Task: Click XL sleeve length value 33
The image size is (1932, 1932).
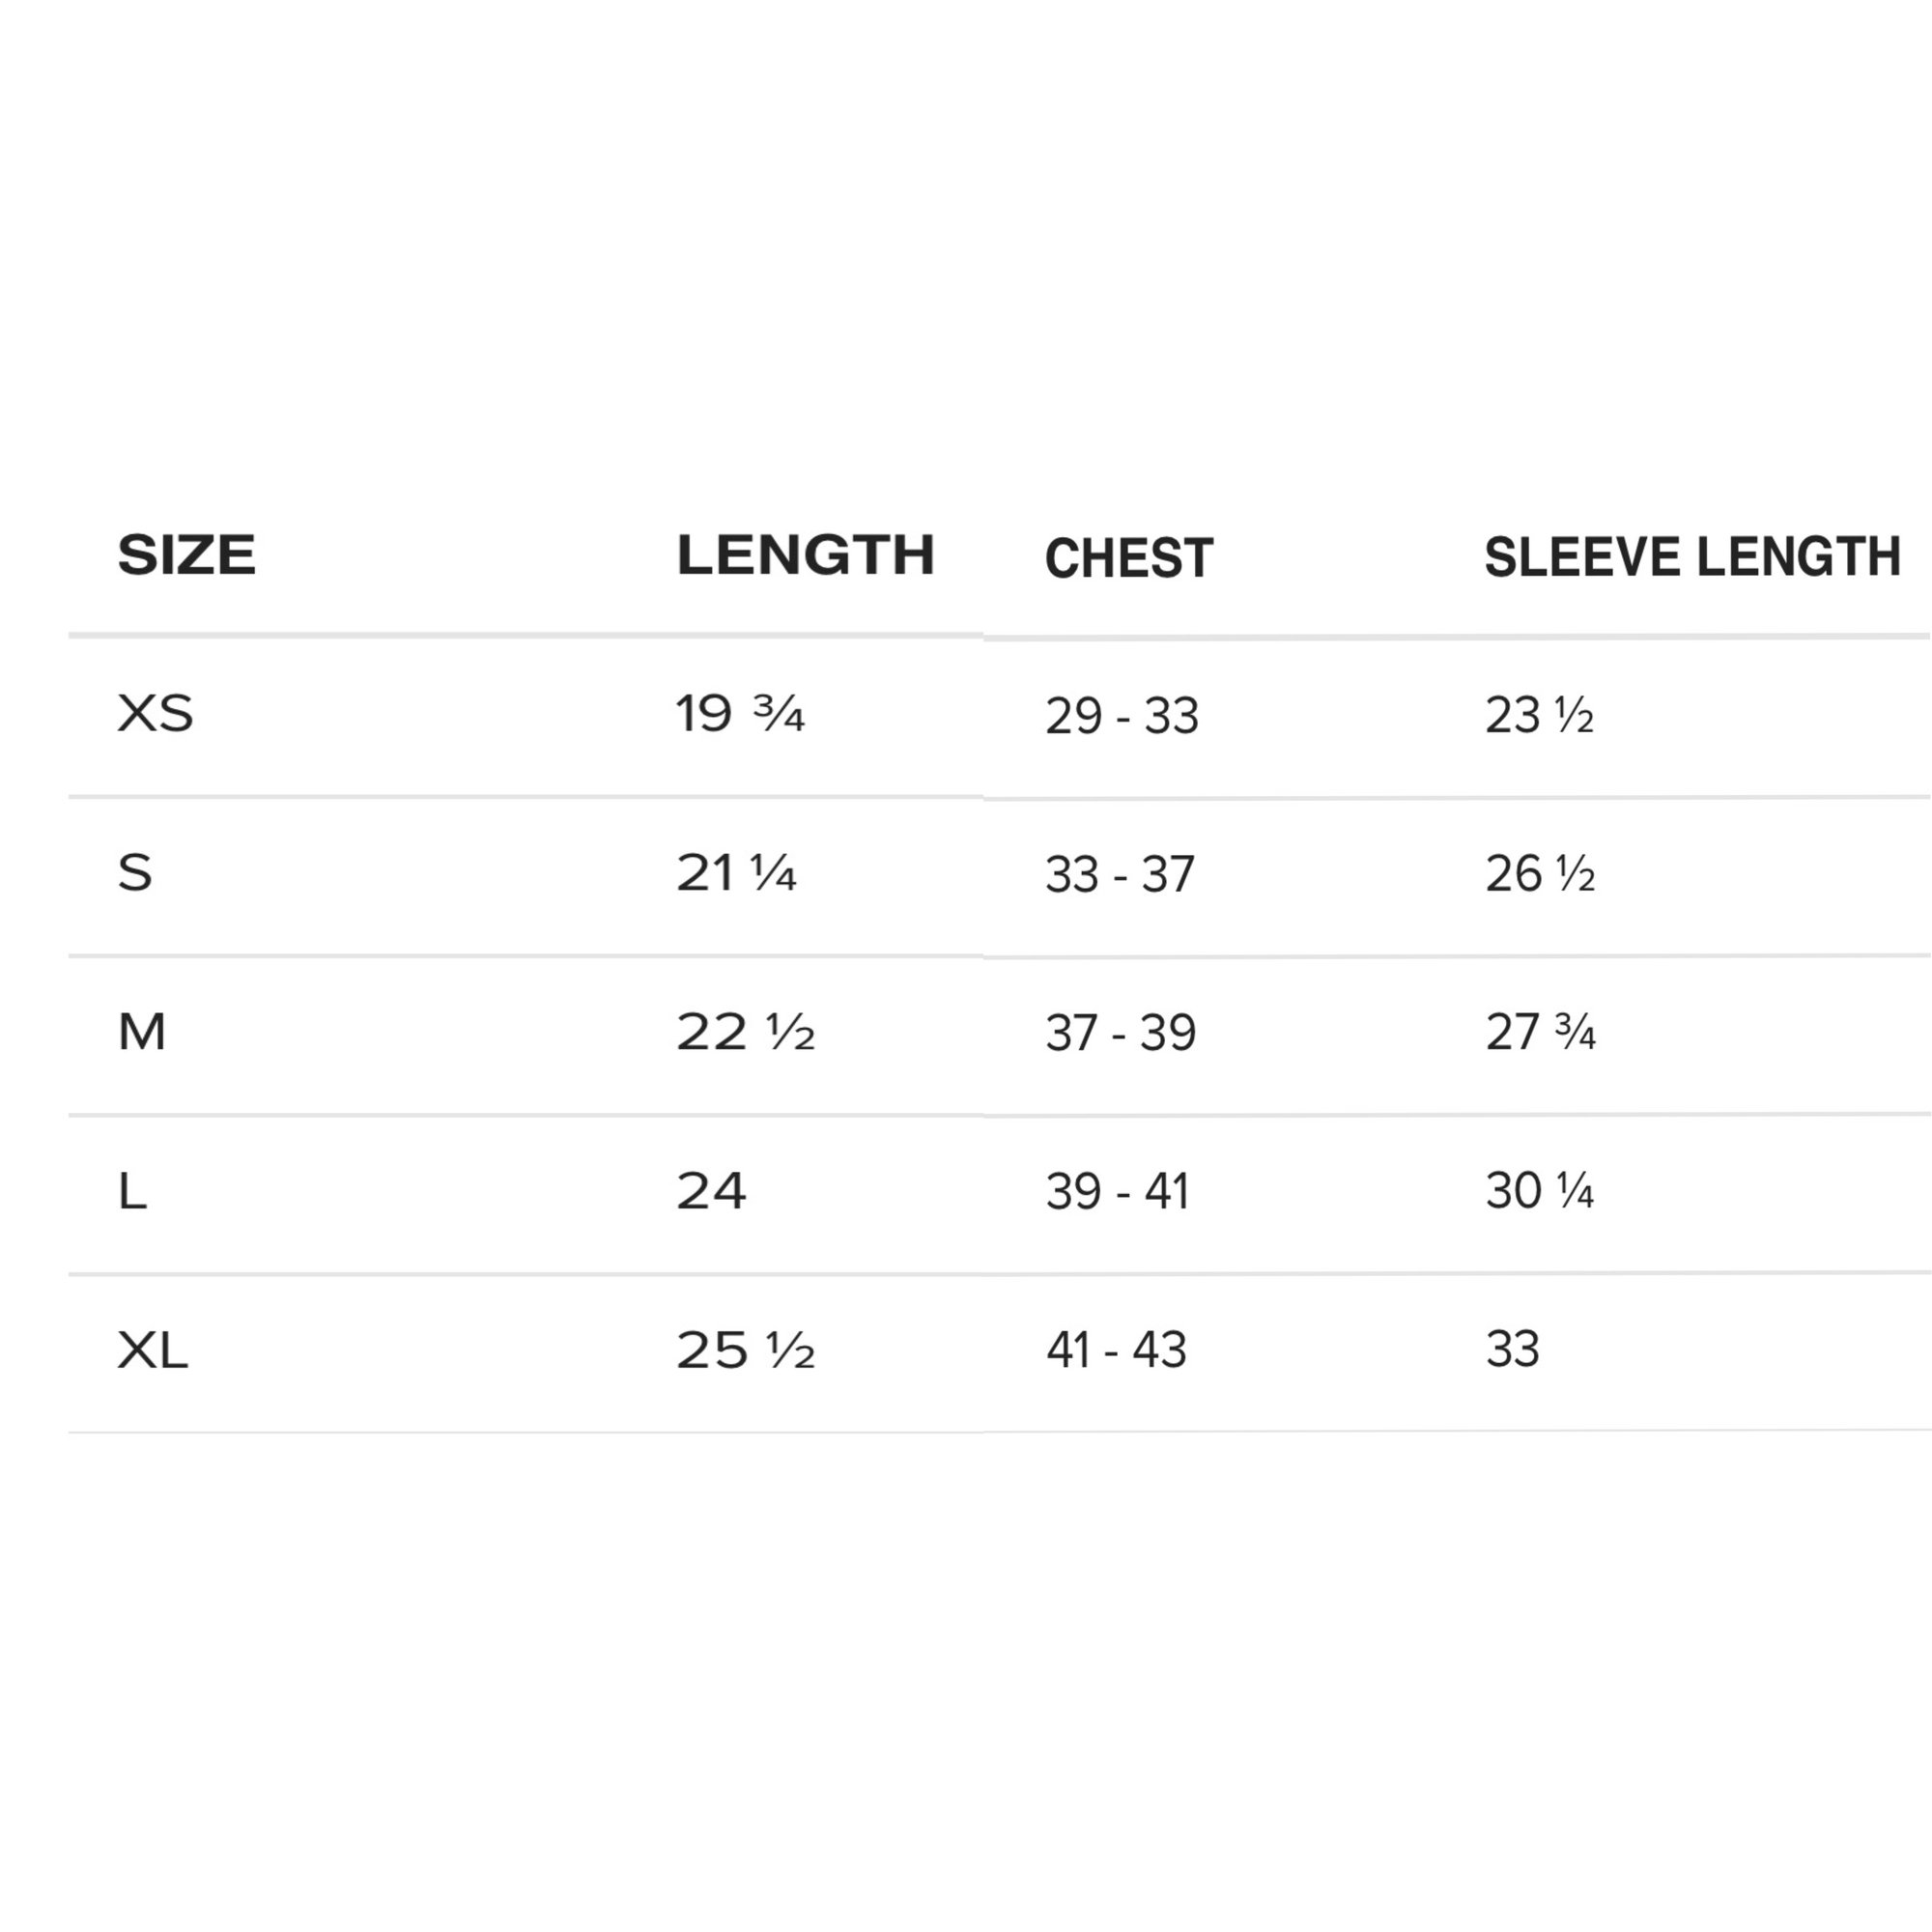Action: click(1512, 1350)
